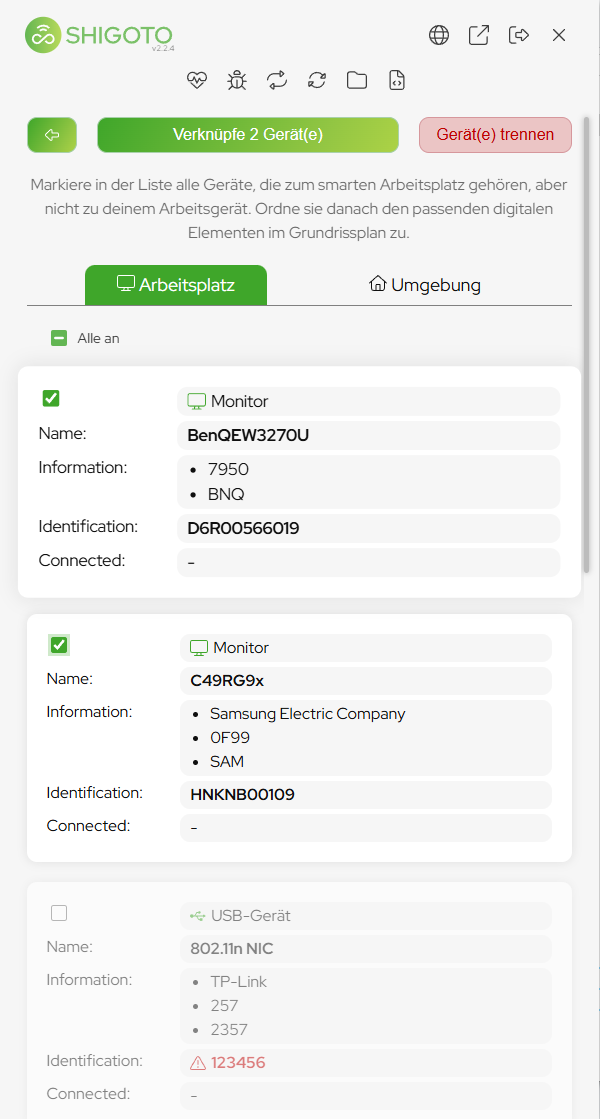600x1119 pixels.
Task: Select identification HNKNB00109
Action: tap(365, 794)
